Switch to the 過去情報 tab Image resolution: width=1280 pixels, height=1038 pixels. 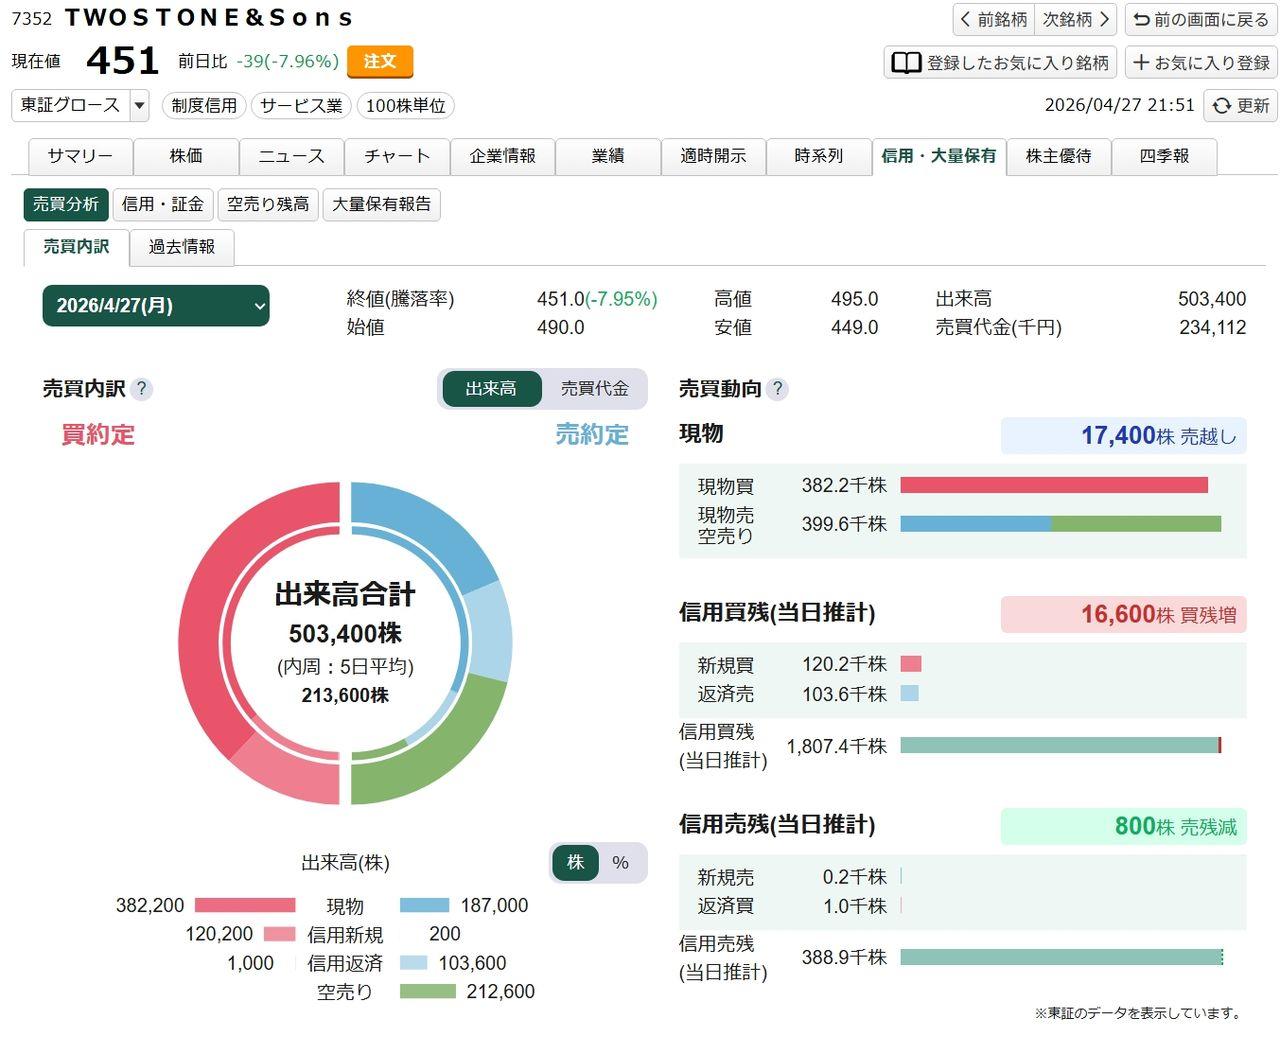click(182, 247)
